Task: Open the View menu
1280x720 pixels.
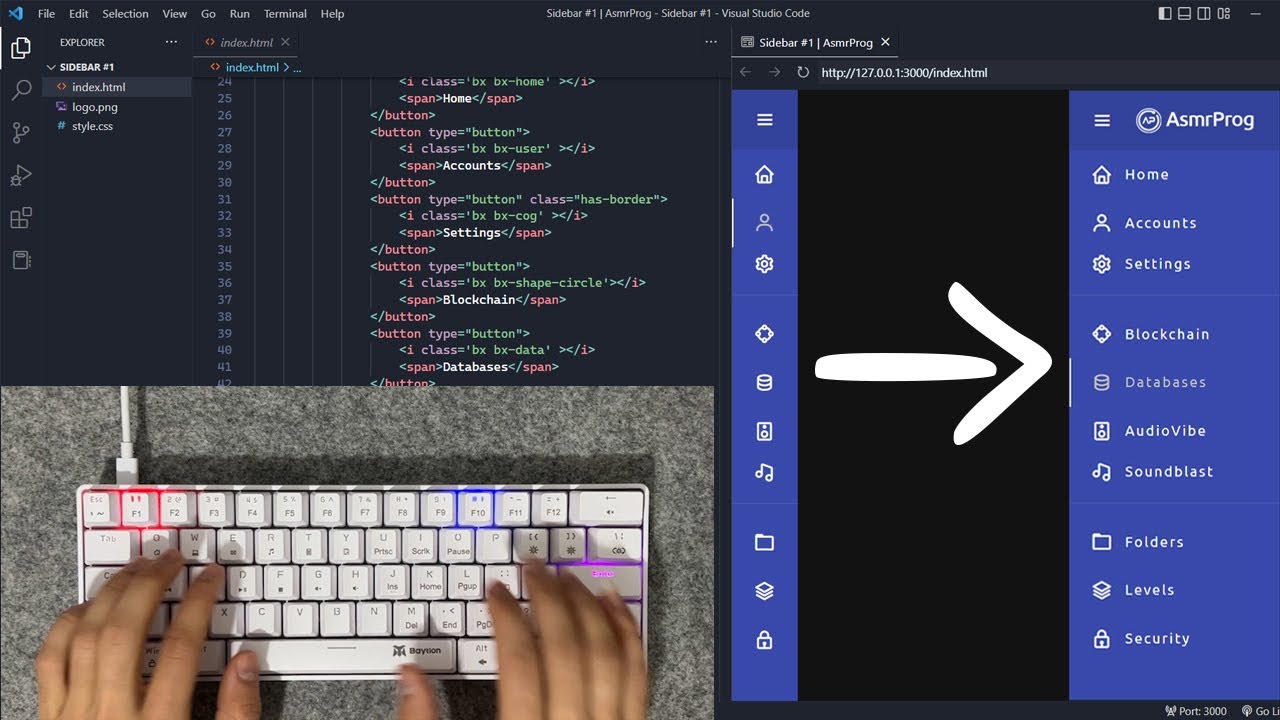Action: [175, 14]
